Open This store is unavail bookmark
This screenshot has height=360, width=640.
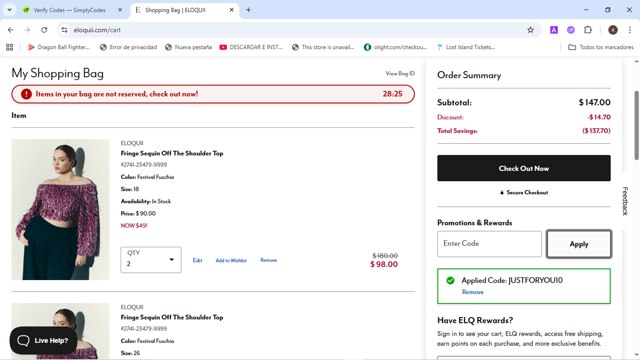coord(323,47)
